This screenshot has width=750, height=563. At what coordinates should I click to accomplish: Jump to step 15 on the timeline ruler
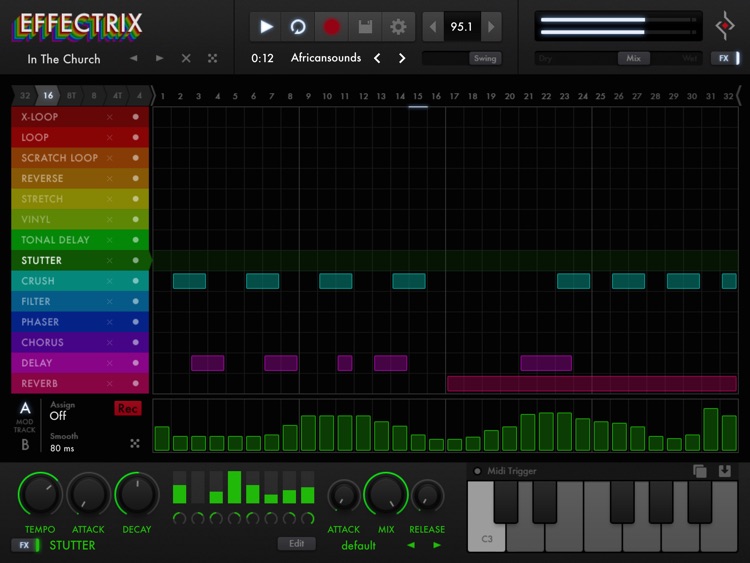click(x=418, y=96)
